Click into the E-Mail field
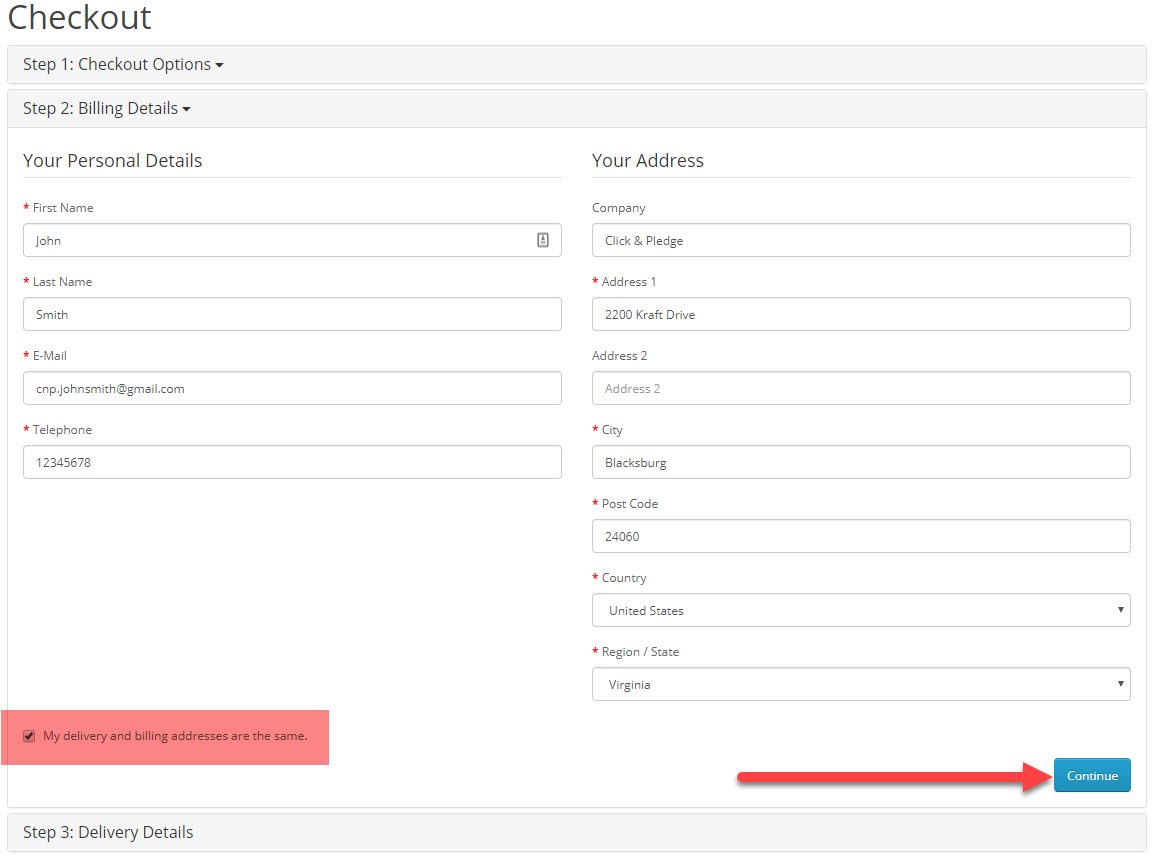The width and height of the screenshot is (1152, 857). tap(292, 388)
